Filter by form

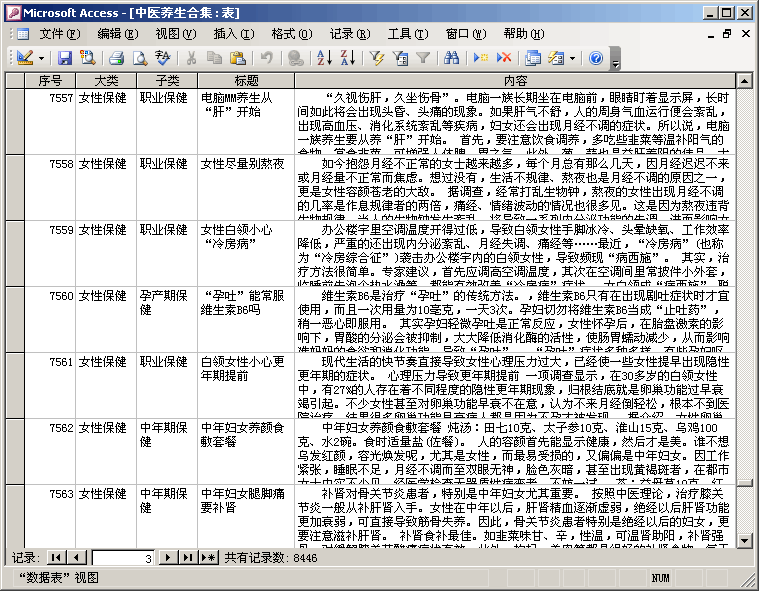[400, 58]
